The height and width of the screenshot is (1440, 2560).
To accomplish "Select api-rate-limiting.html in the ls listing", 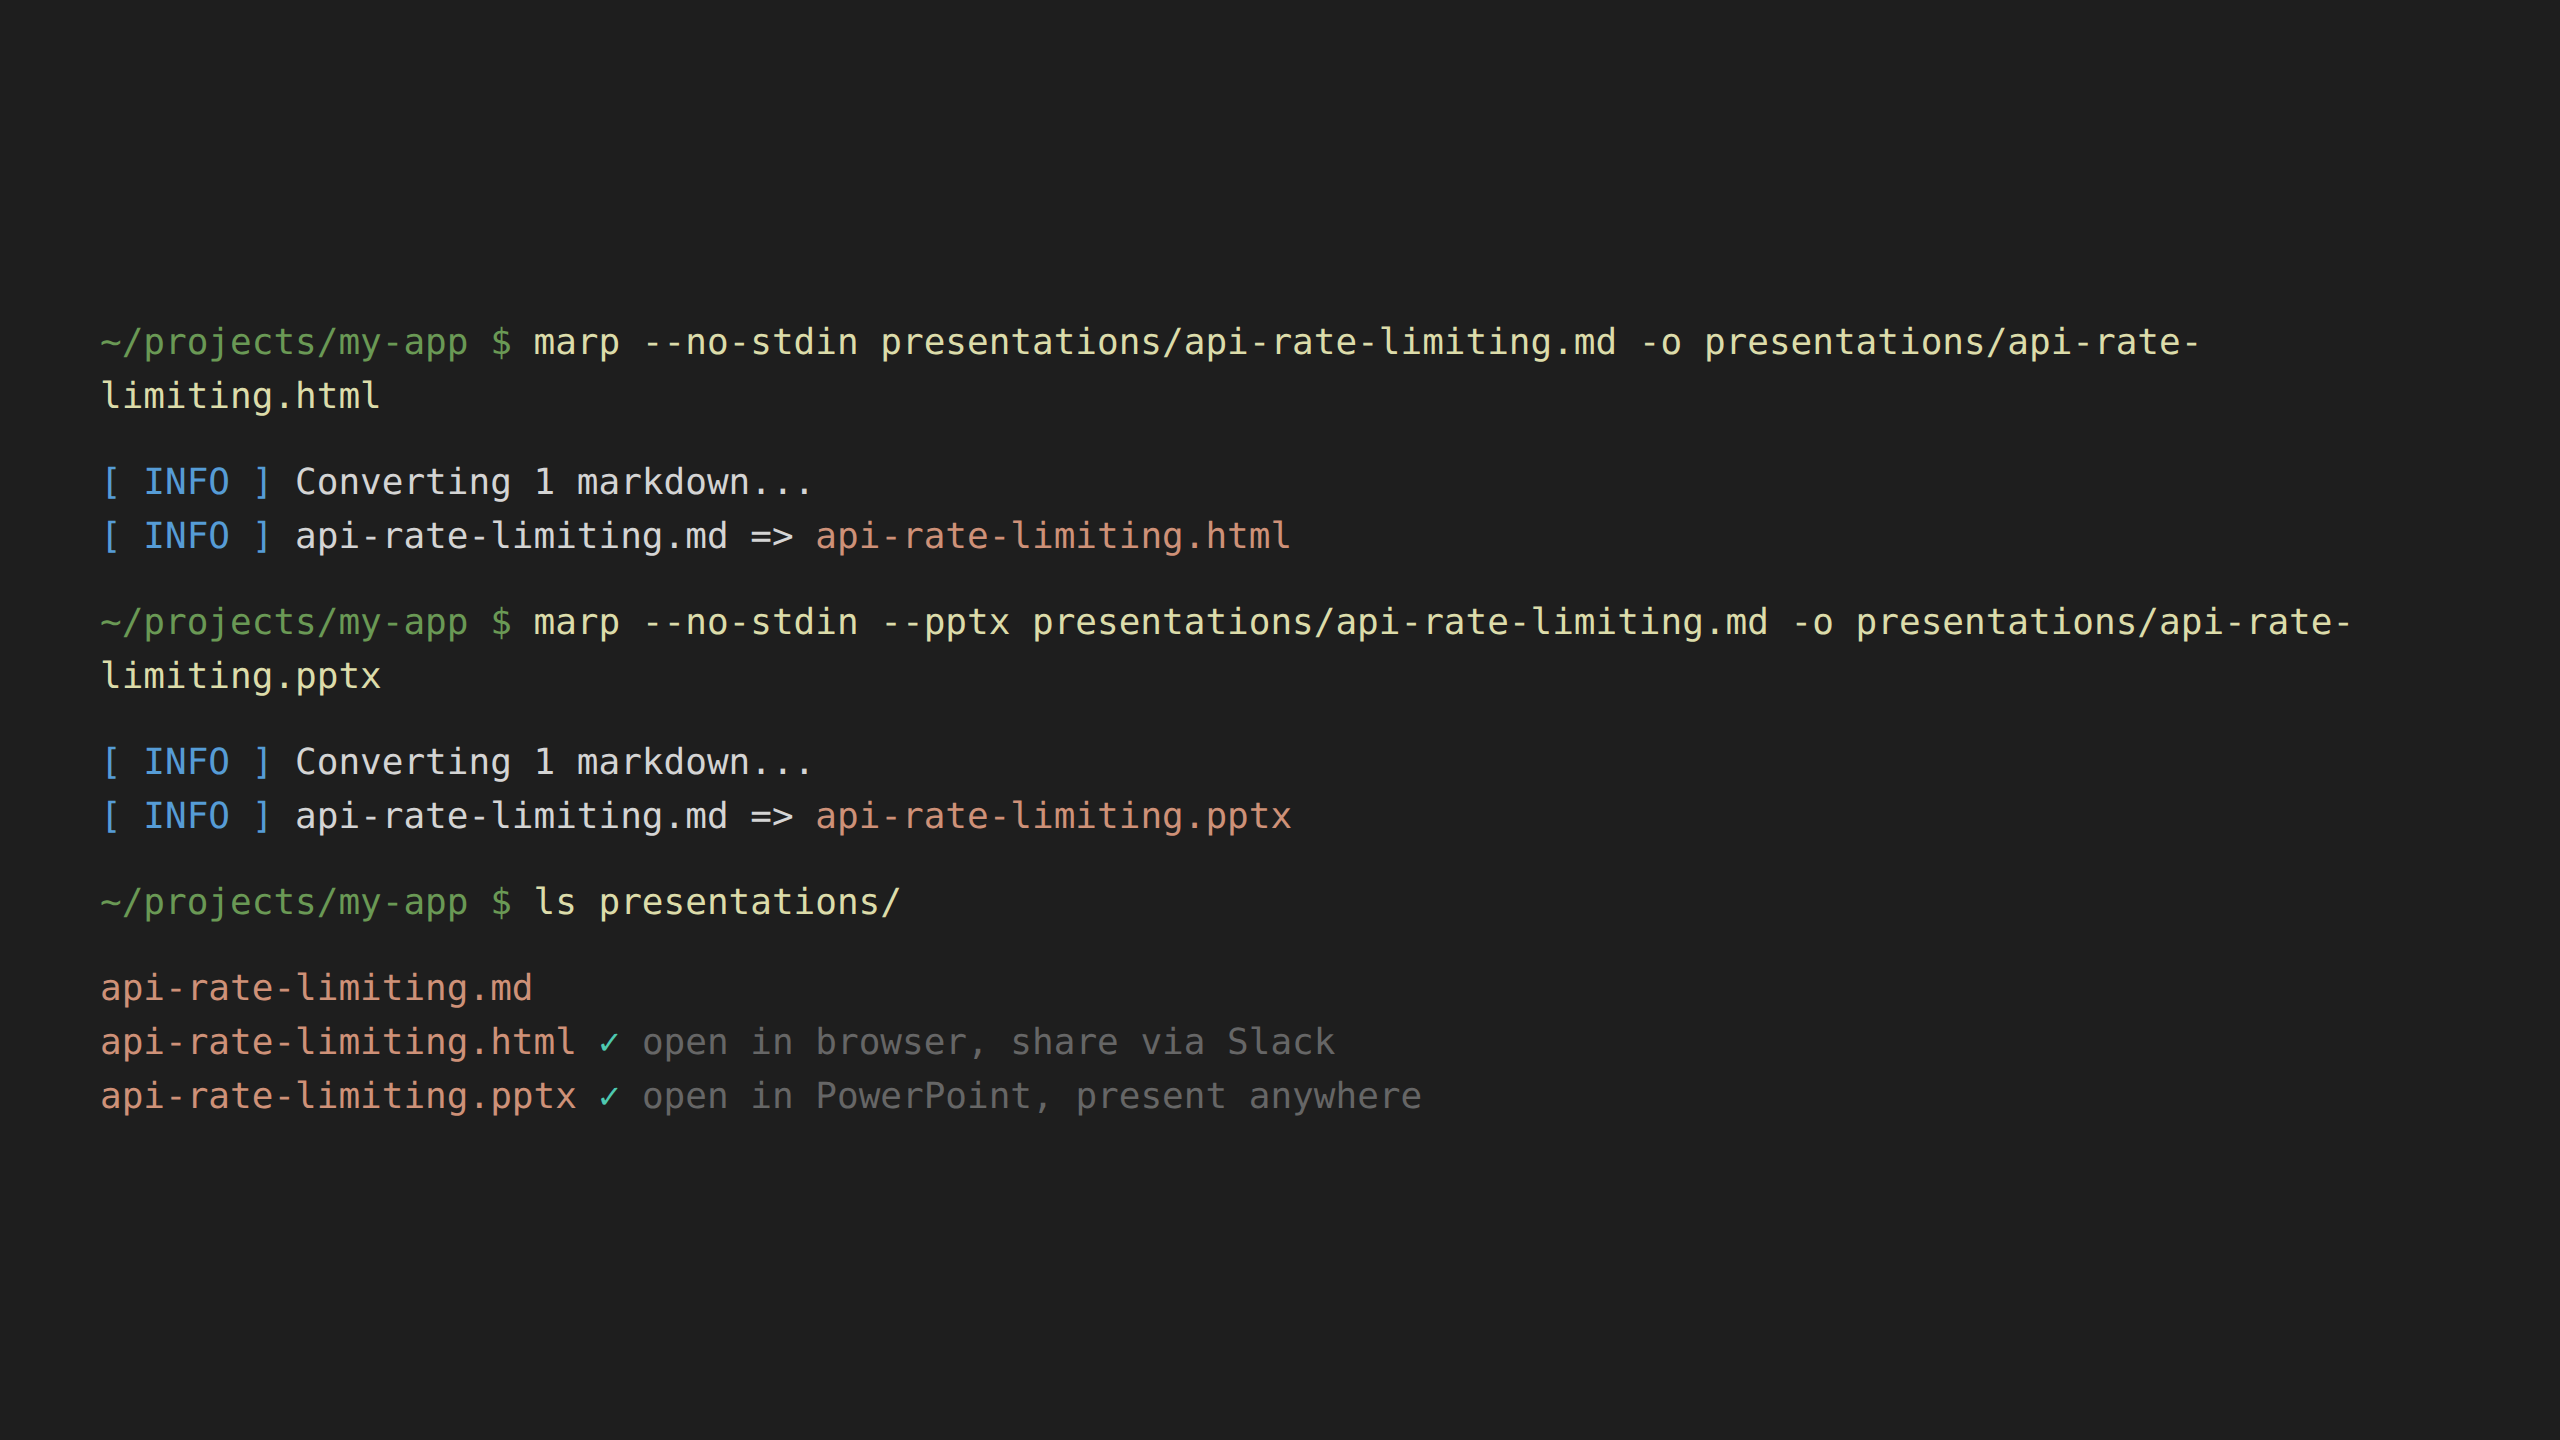I will pyautogui.click(x=337, y=1043).
